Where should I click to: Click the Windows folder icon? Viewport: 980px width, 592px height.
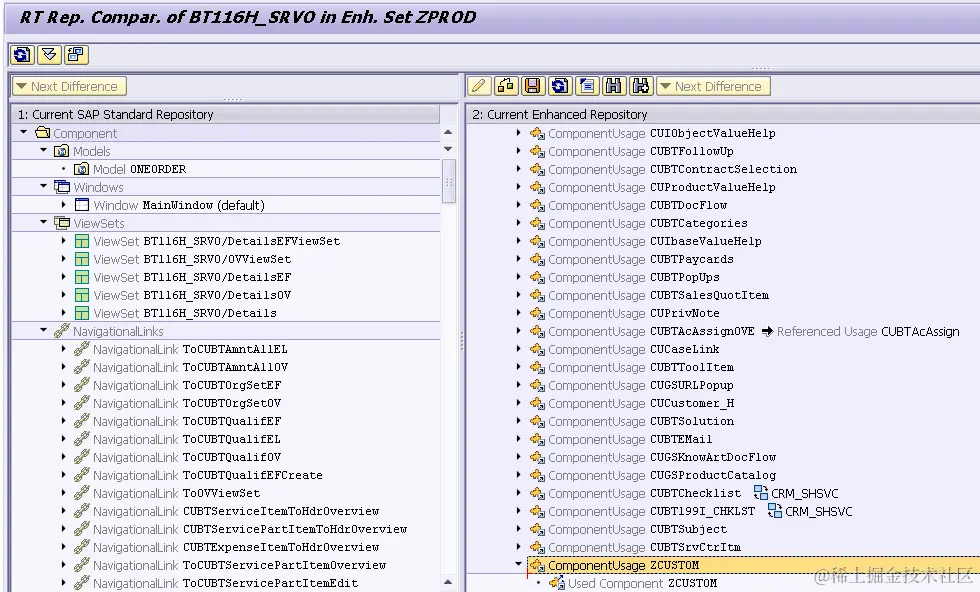pos(62,187)
